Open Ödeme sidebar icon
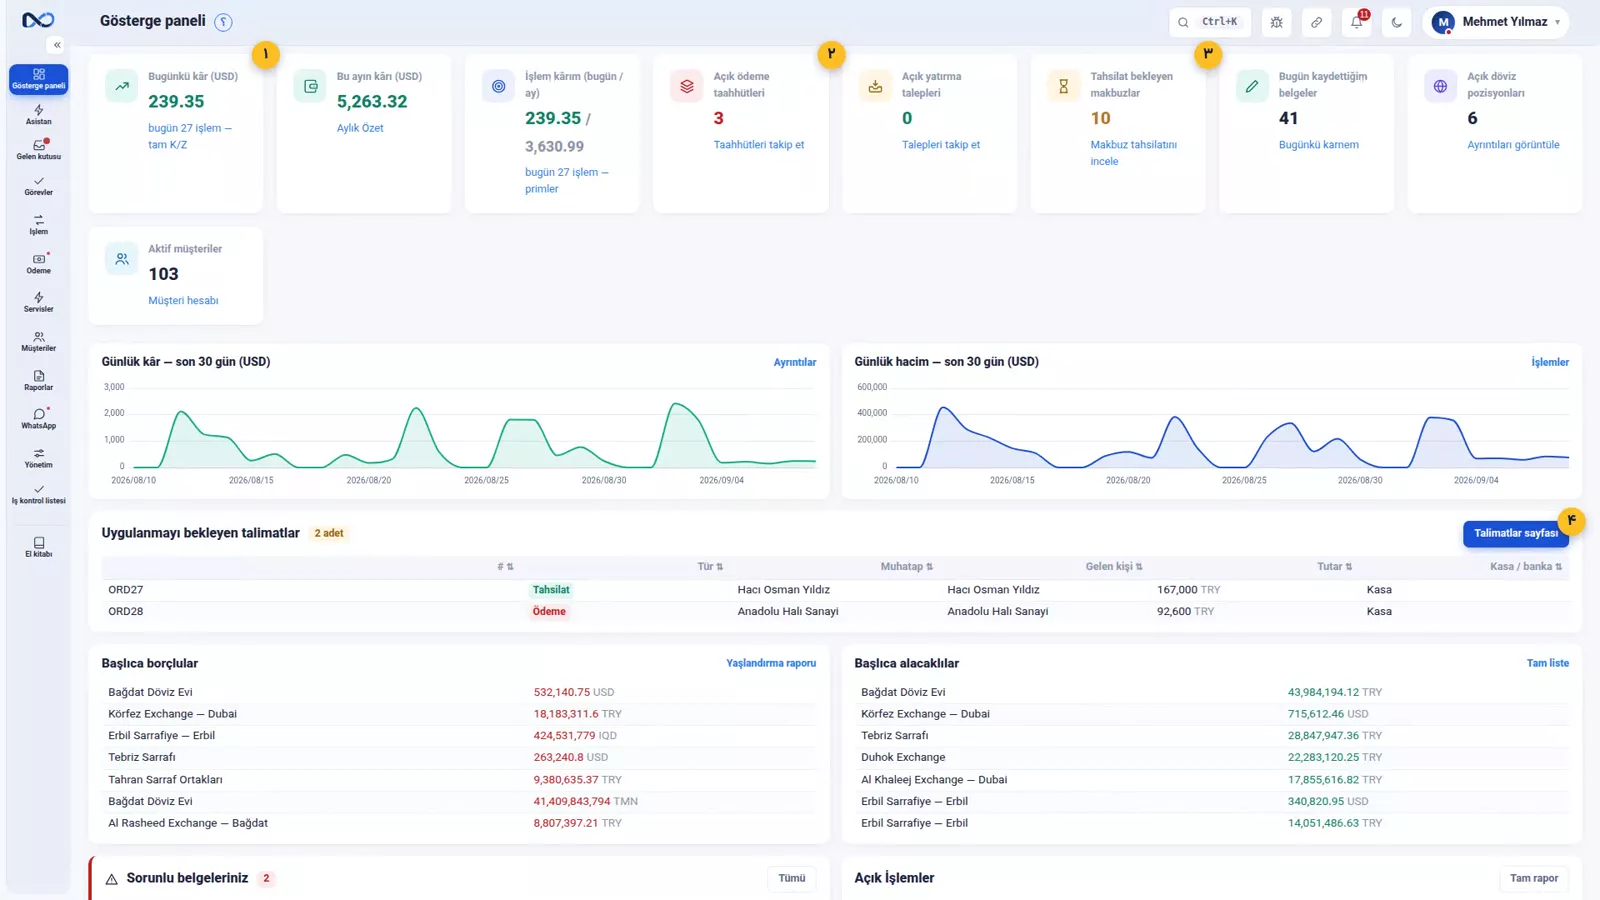1600x900 pixels. 38,264
